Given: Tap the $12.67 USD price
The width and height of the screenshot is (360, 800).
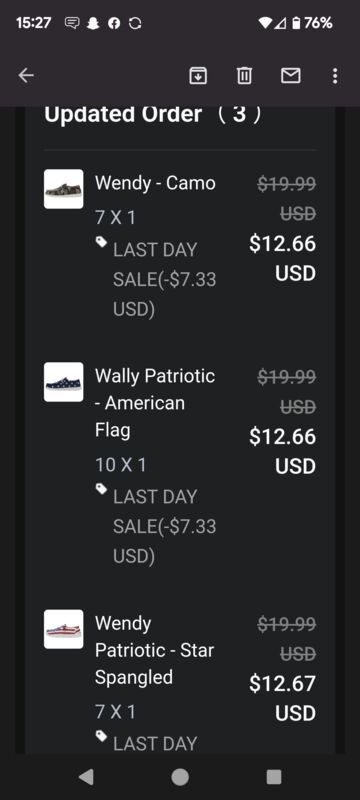Looking at the screenshot, I should click(x=282, y=698).
